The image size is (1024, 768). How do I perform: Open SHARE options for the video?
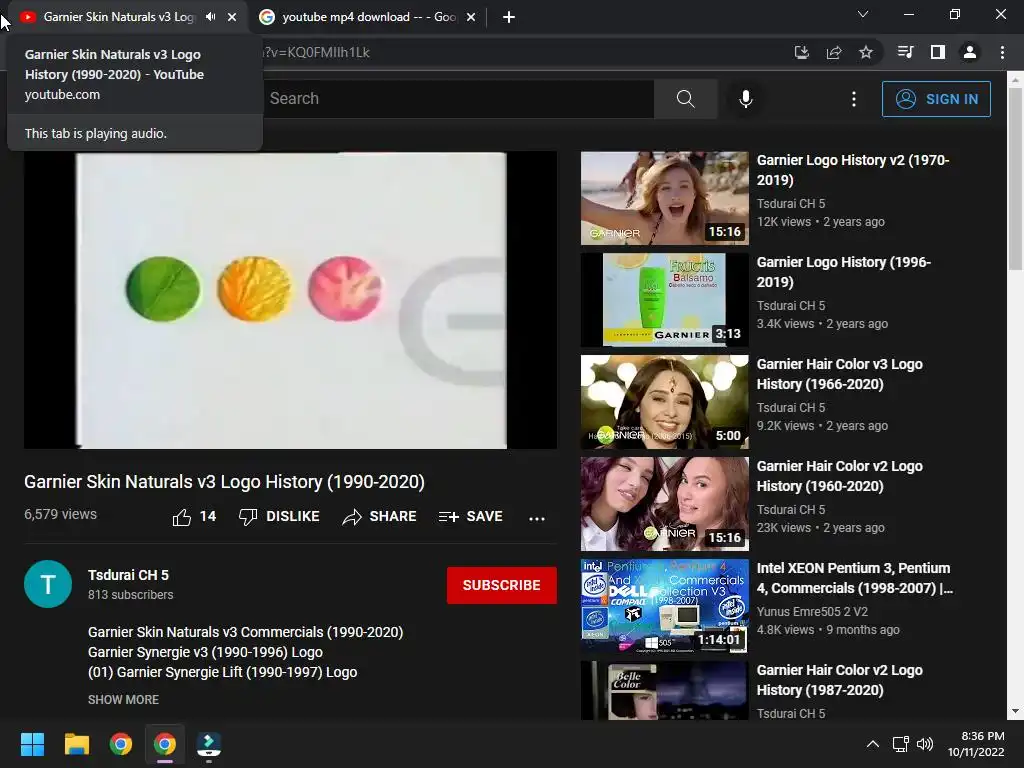(x=379, y=517)
